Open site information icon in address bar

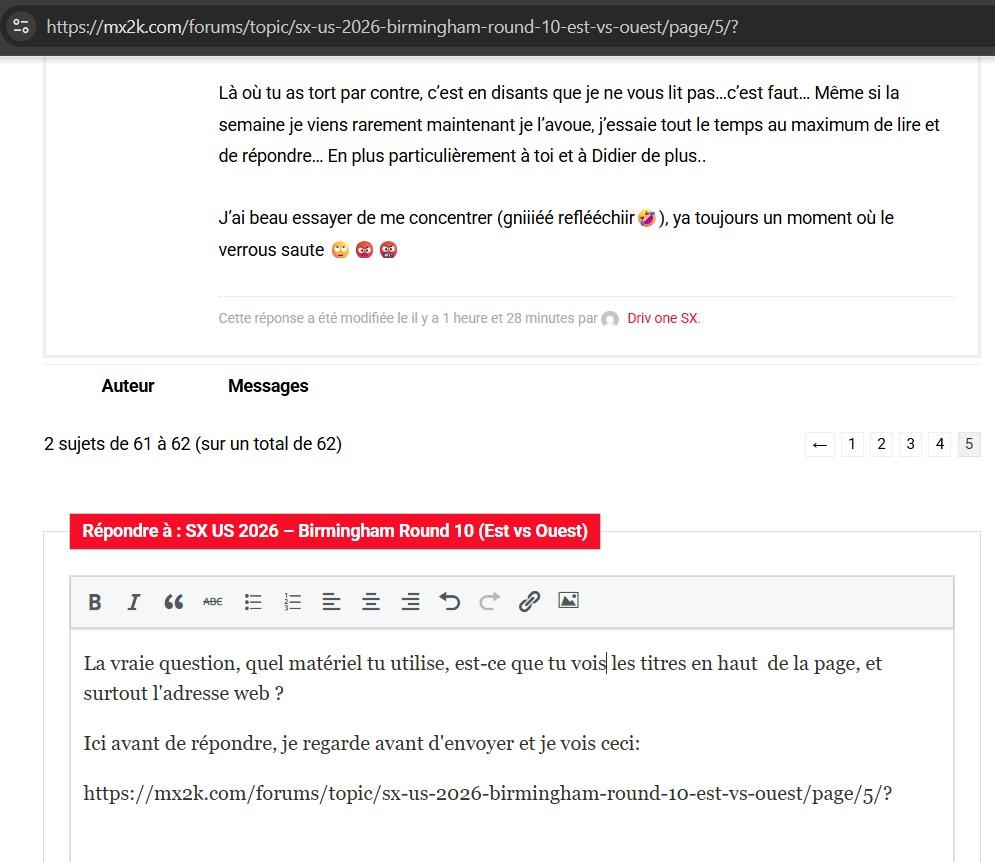21,27
